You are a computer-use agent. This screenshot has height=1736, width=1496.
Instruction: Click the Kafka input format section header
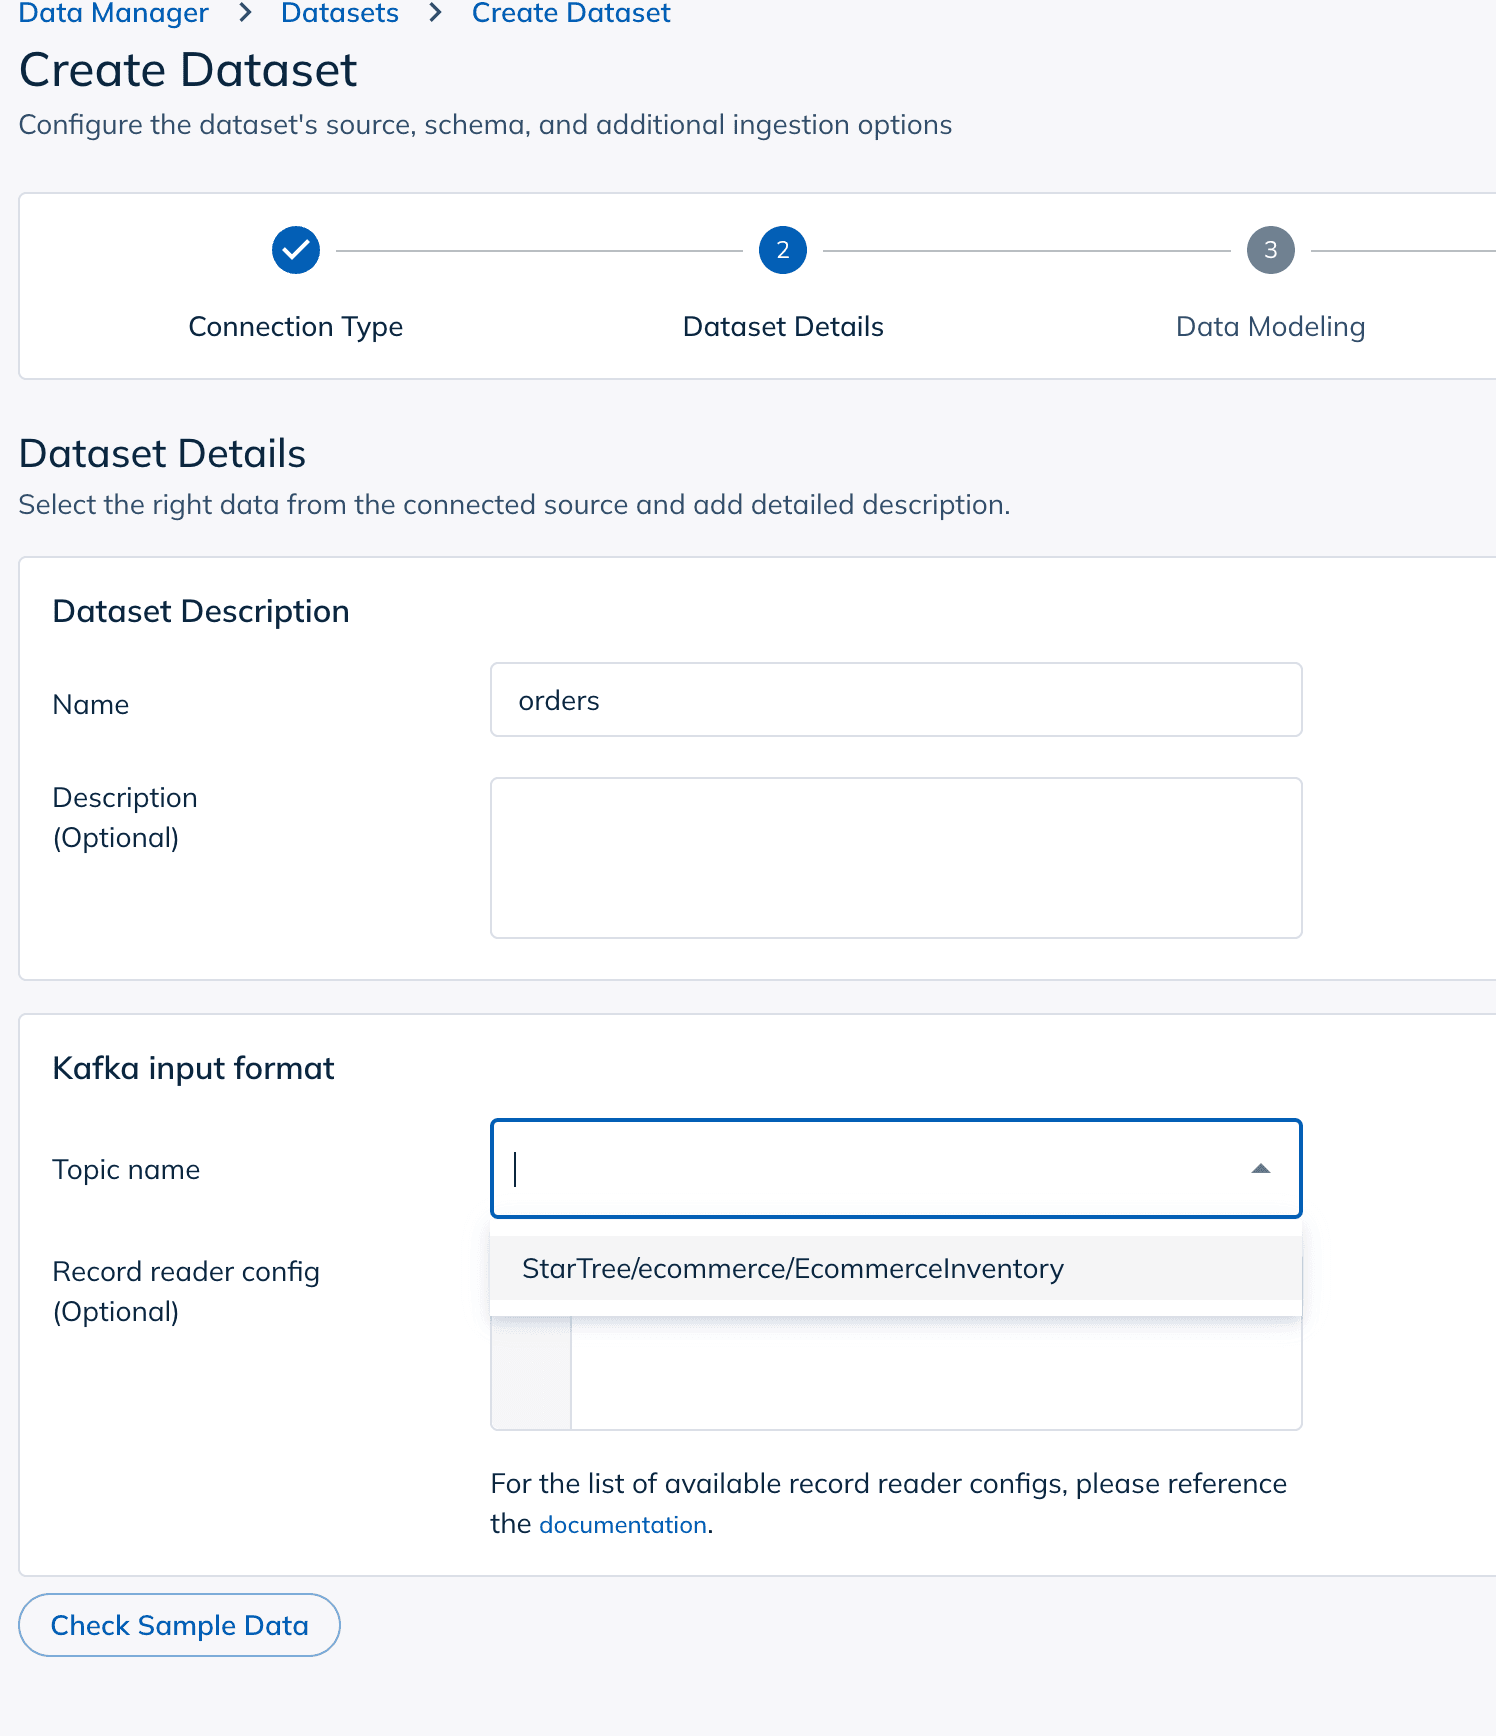coord(193,1067)
